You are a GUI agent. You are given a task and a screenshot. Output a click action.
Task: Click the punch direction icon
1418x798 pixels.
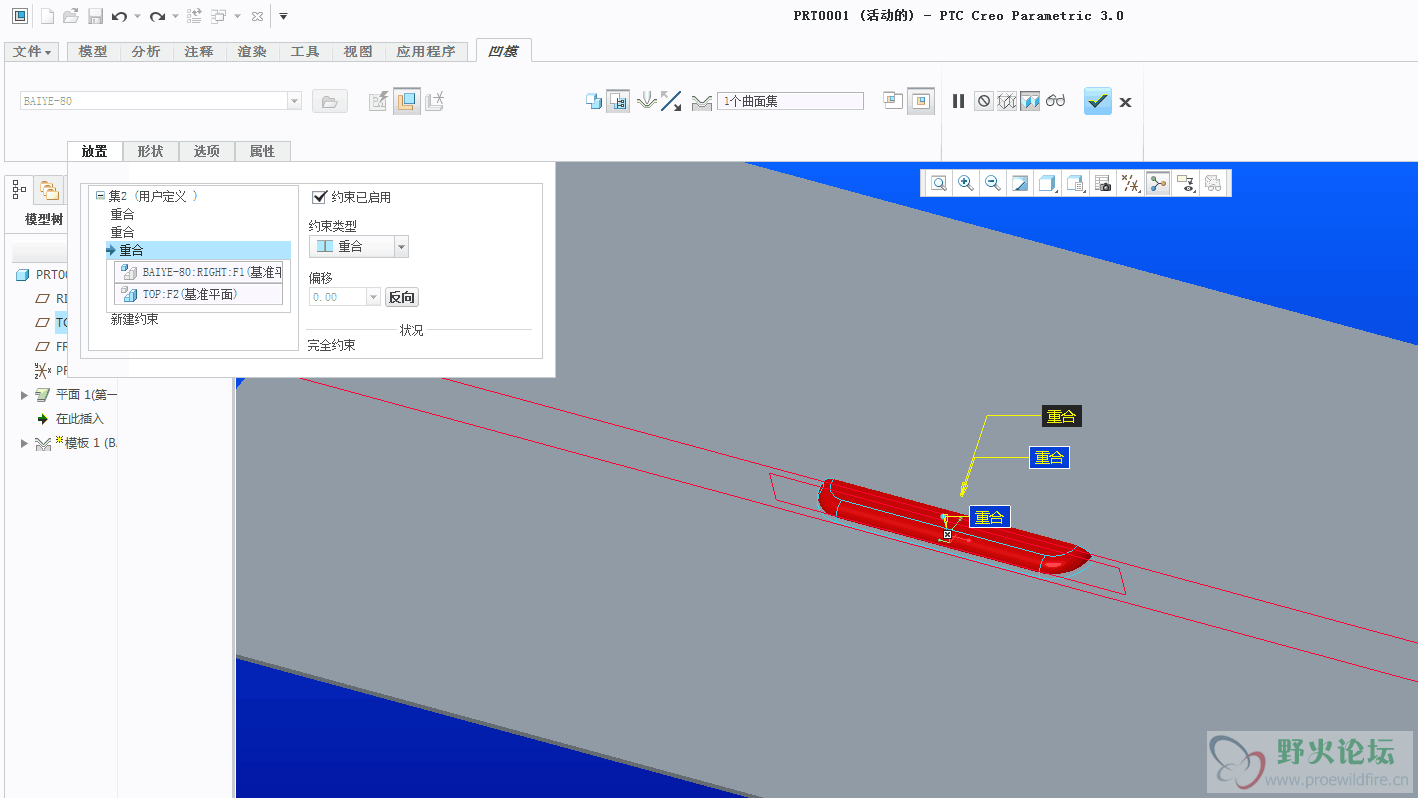pyautogui.click(x=647, y=101)
